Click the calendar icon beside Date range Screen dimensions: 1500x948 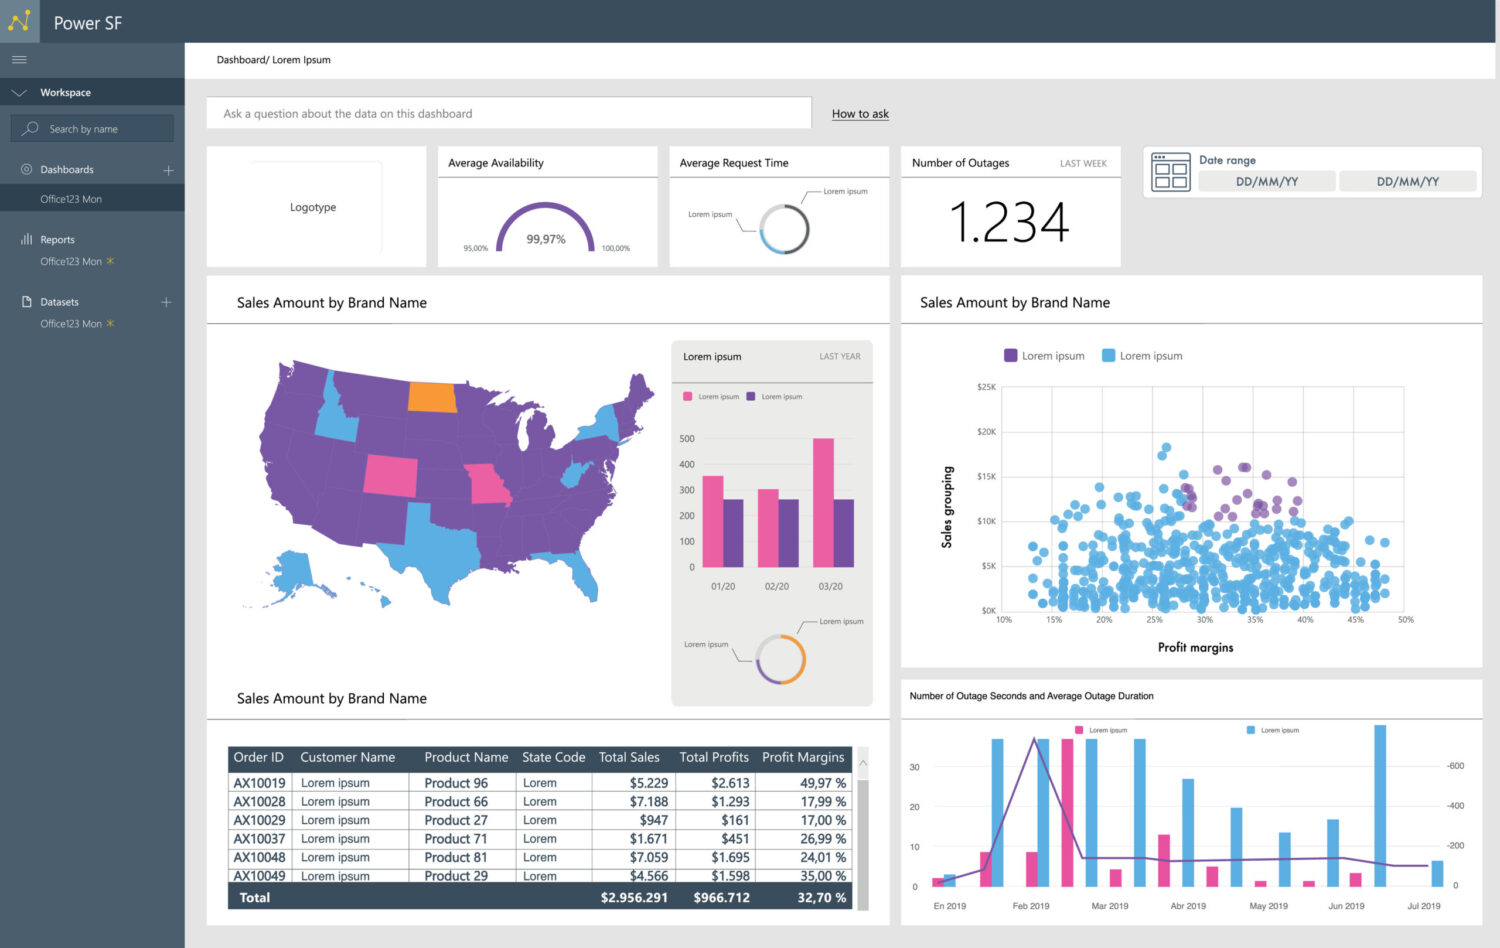coord(1170,173)
